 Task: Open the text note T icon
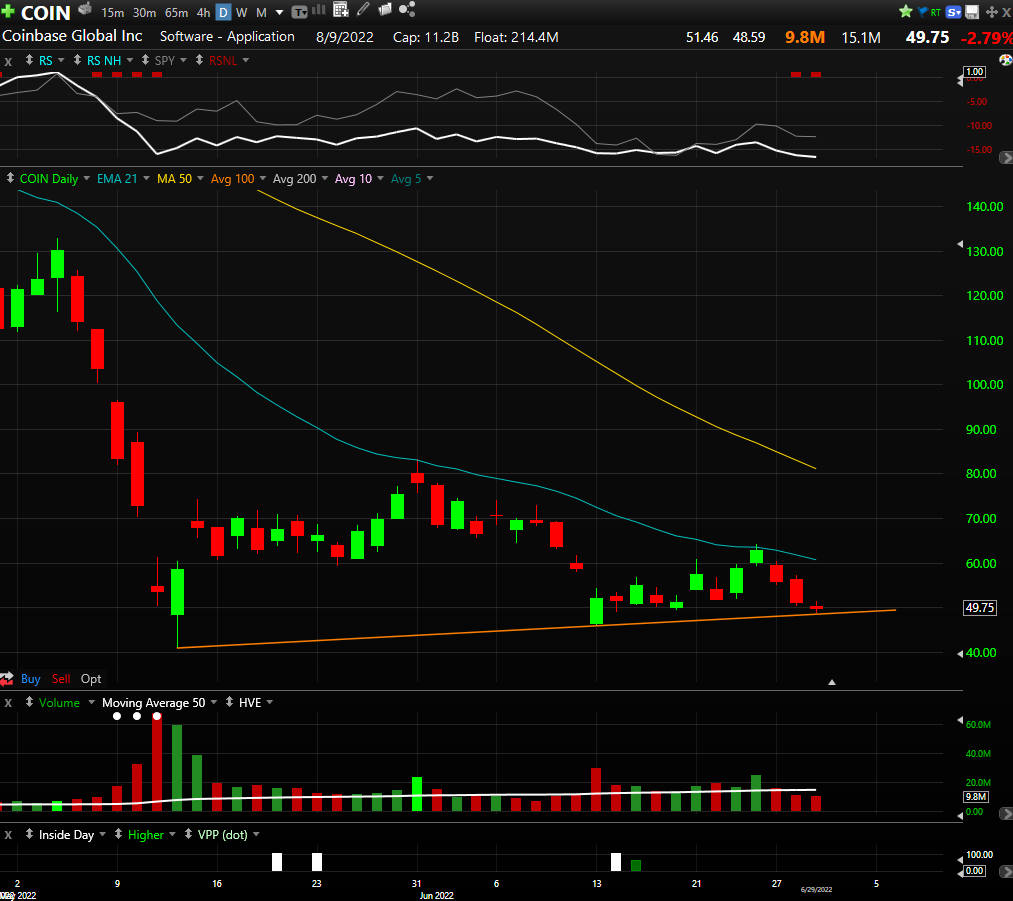(299, 12)
